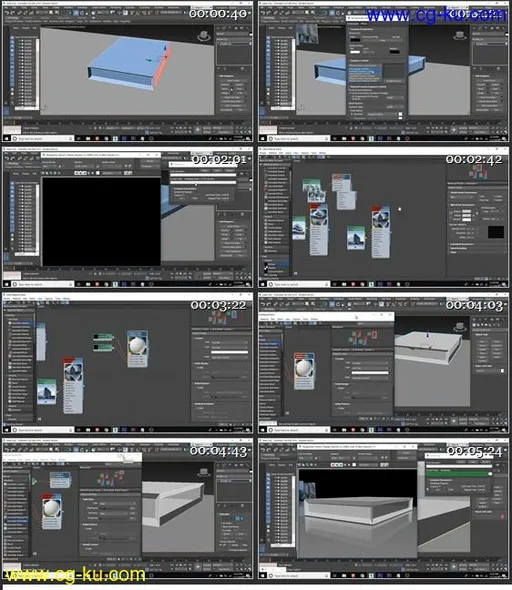Click the ViewCube in the 00:04:03 viewport

point(459,327)
